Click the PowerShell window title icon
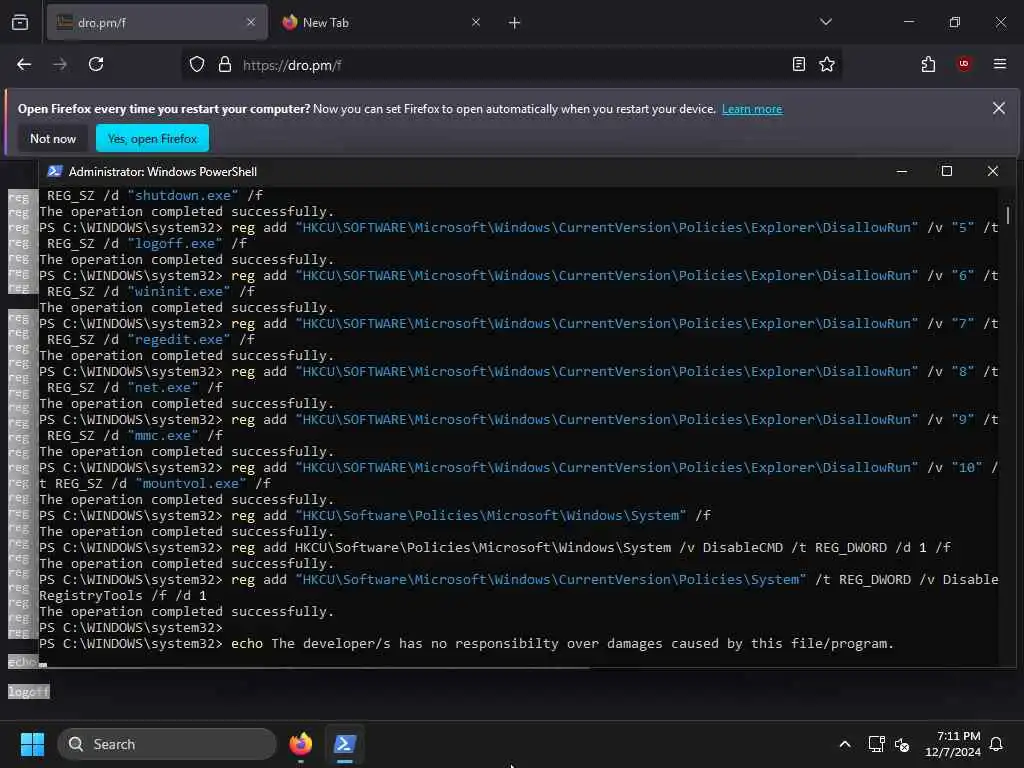The height and width of the screenshot is (768, 1024). pos(55,171)
